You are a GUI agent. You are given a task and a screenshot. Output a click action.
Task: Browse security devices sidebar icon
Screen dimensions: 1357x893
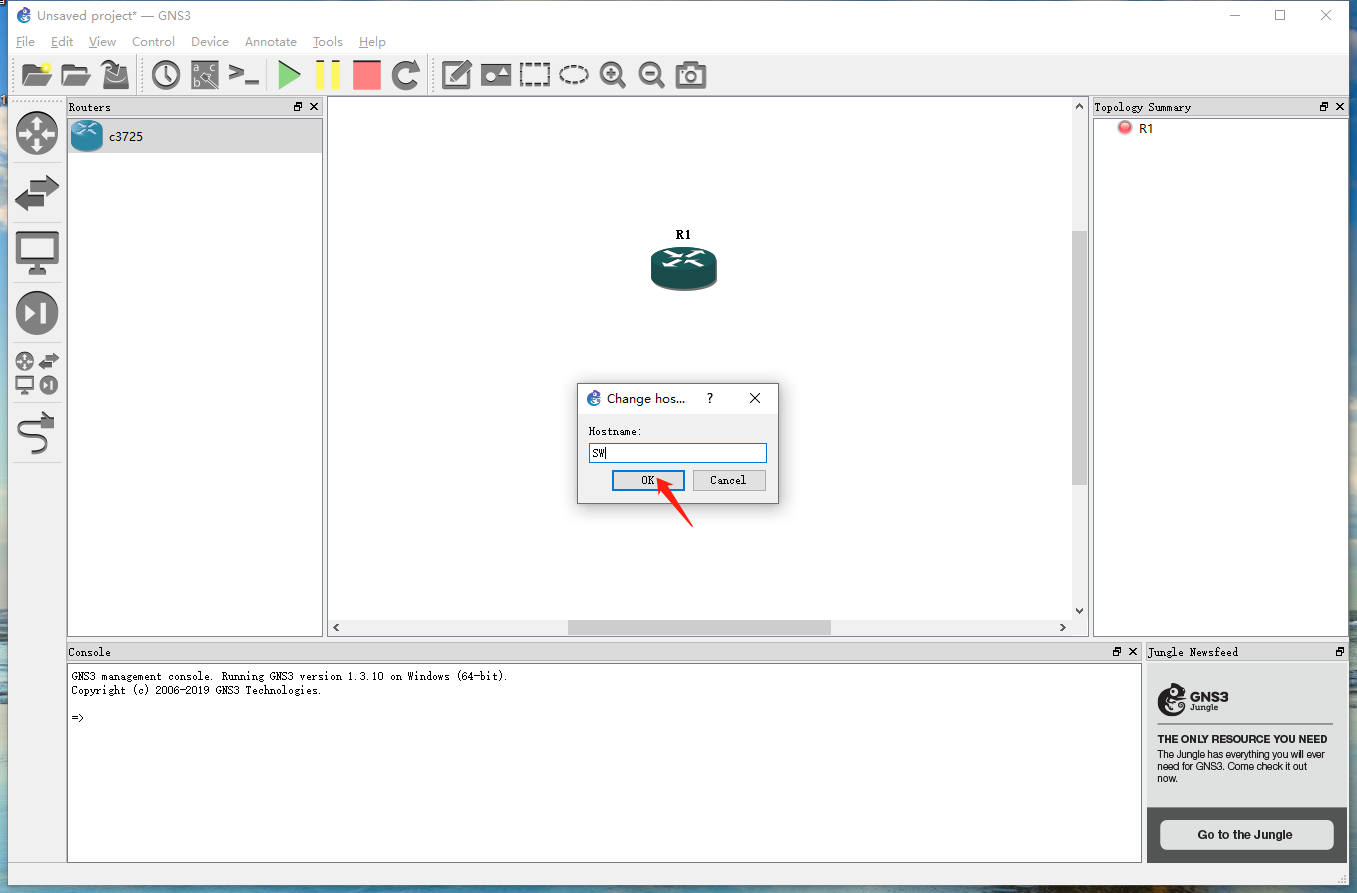[37, 313]
